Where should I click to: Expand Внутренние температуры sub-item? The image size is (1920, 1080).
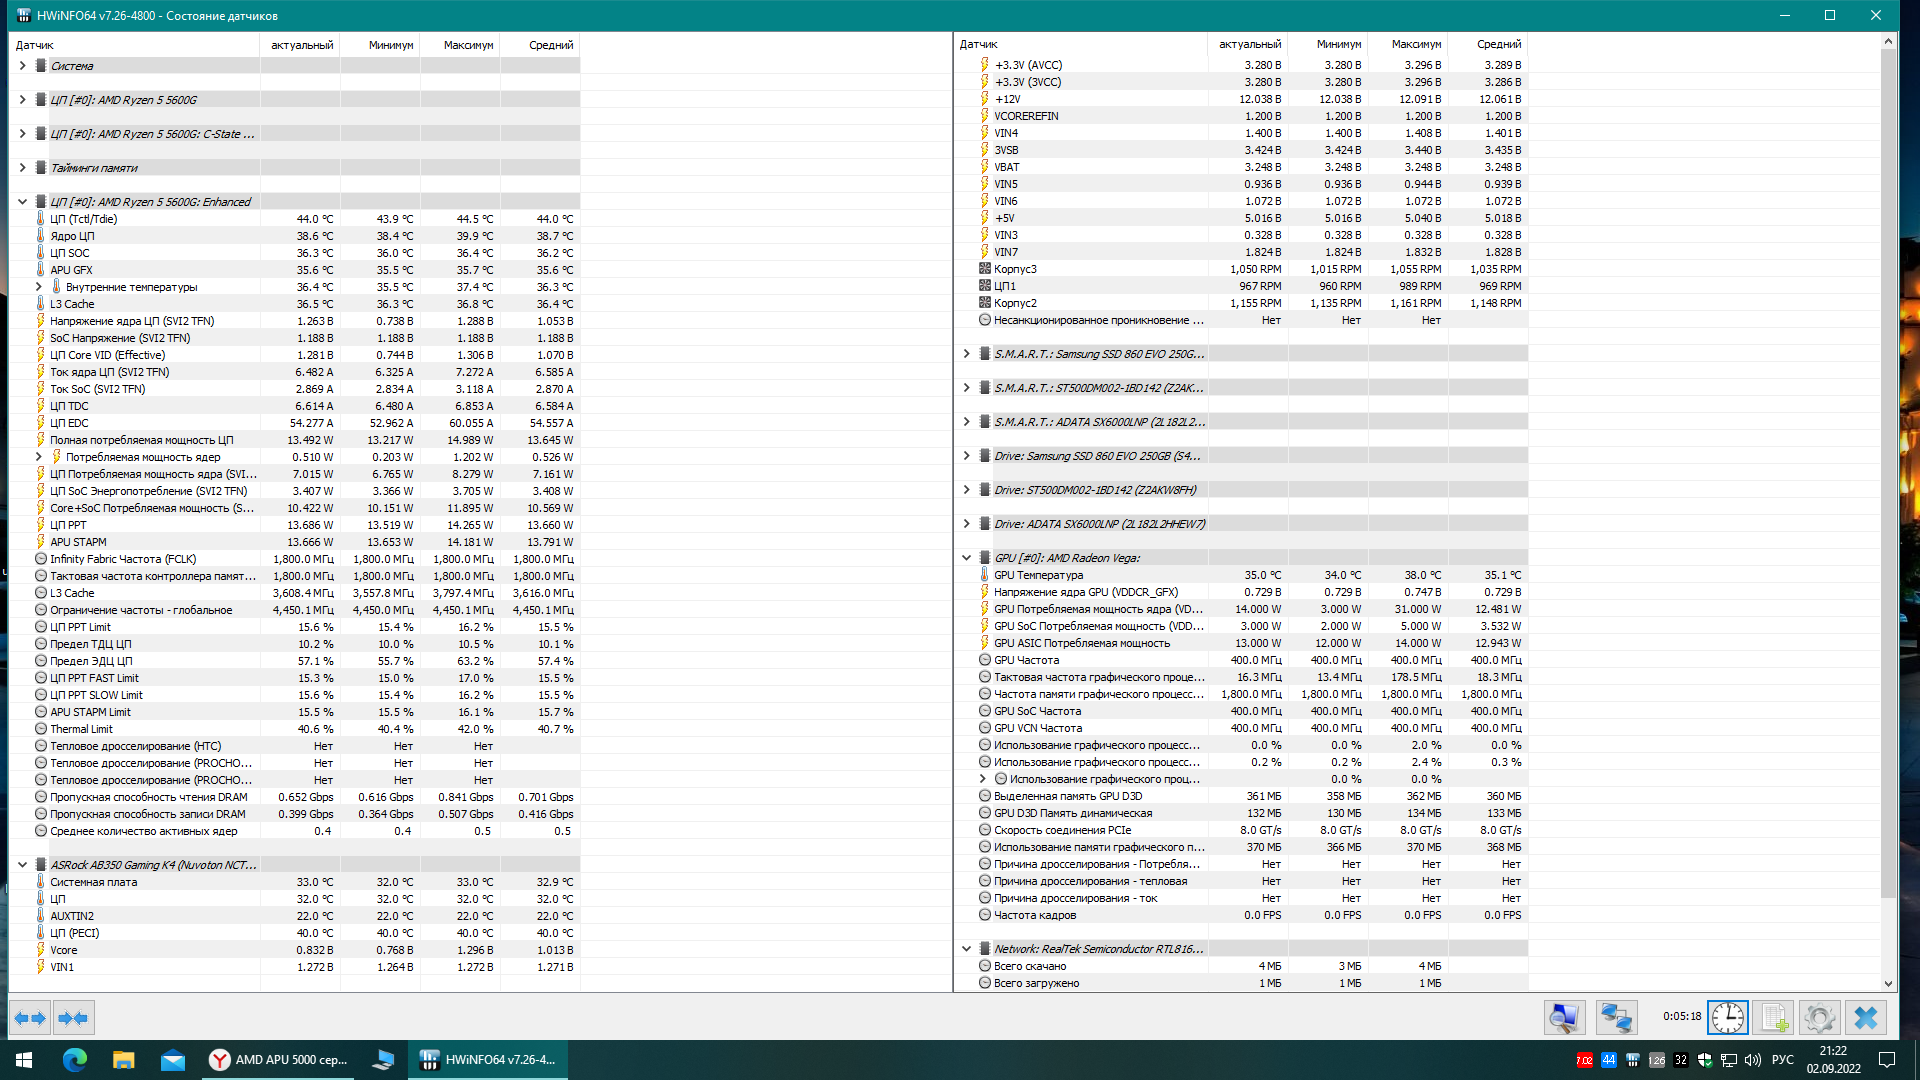point(39,287)
